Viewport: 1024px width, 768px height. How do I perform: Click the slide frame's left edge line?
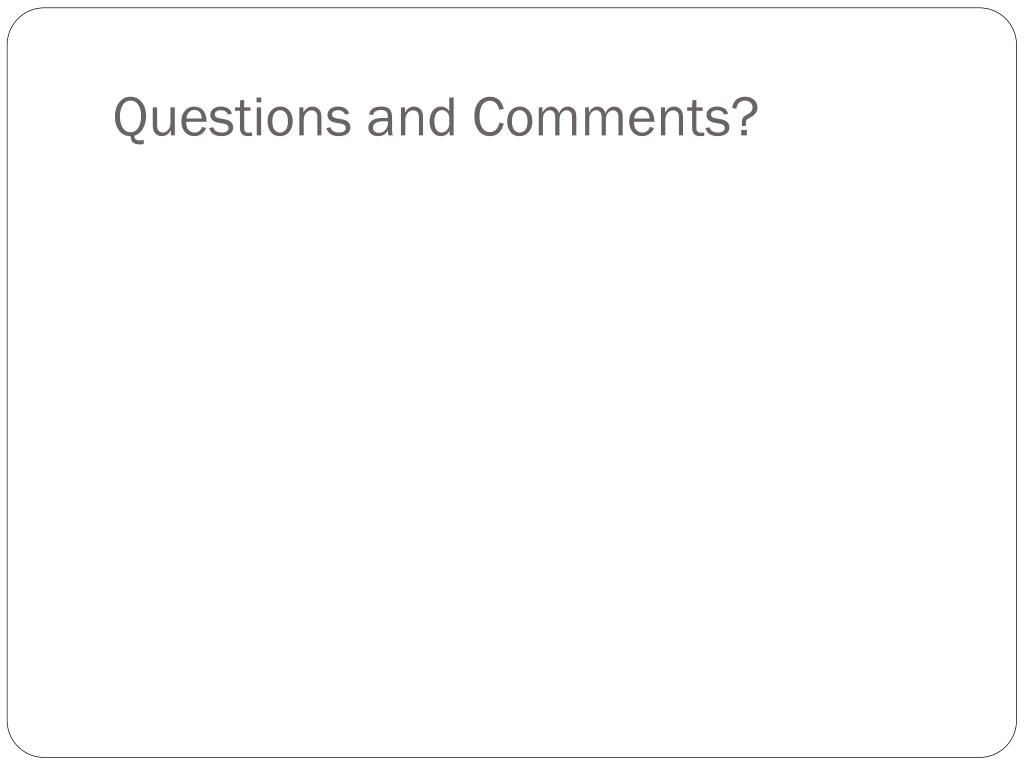pos(8,384)
